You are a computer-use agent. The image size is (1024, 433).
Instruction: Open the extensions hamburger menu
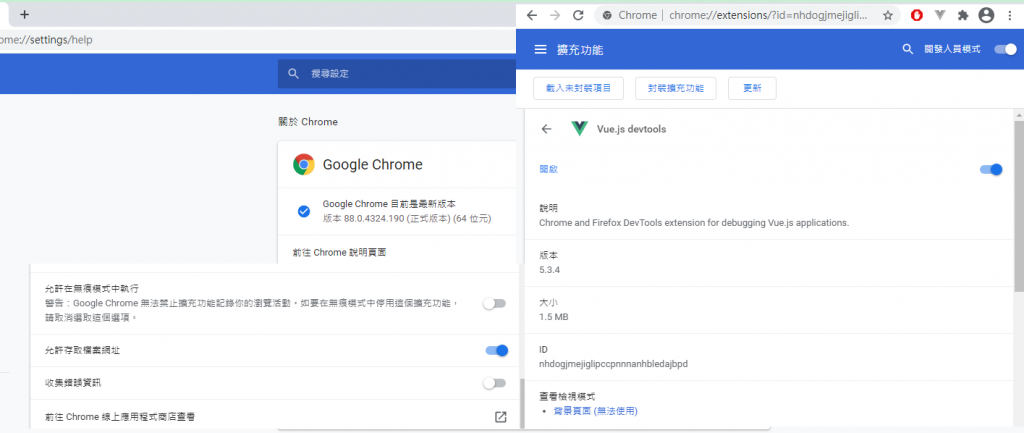tap(540, 49)
